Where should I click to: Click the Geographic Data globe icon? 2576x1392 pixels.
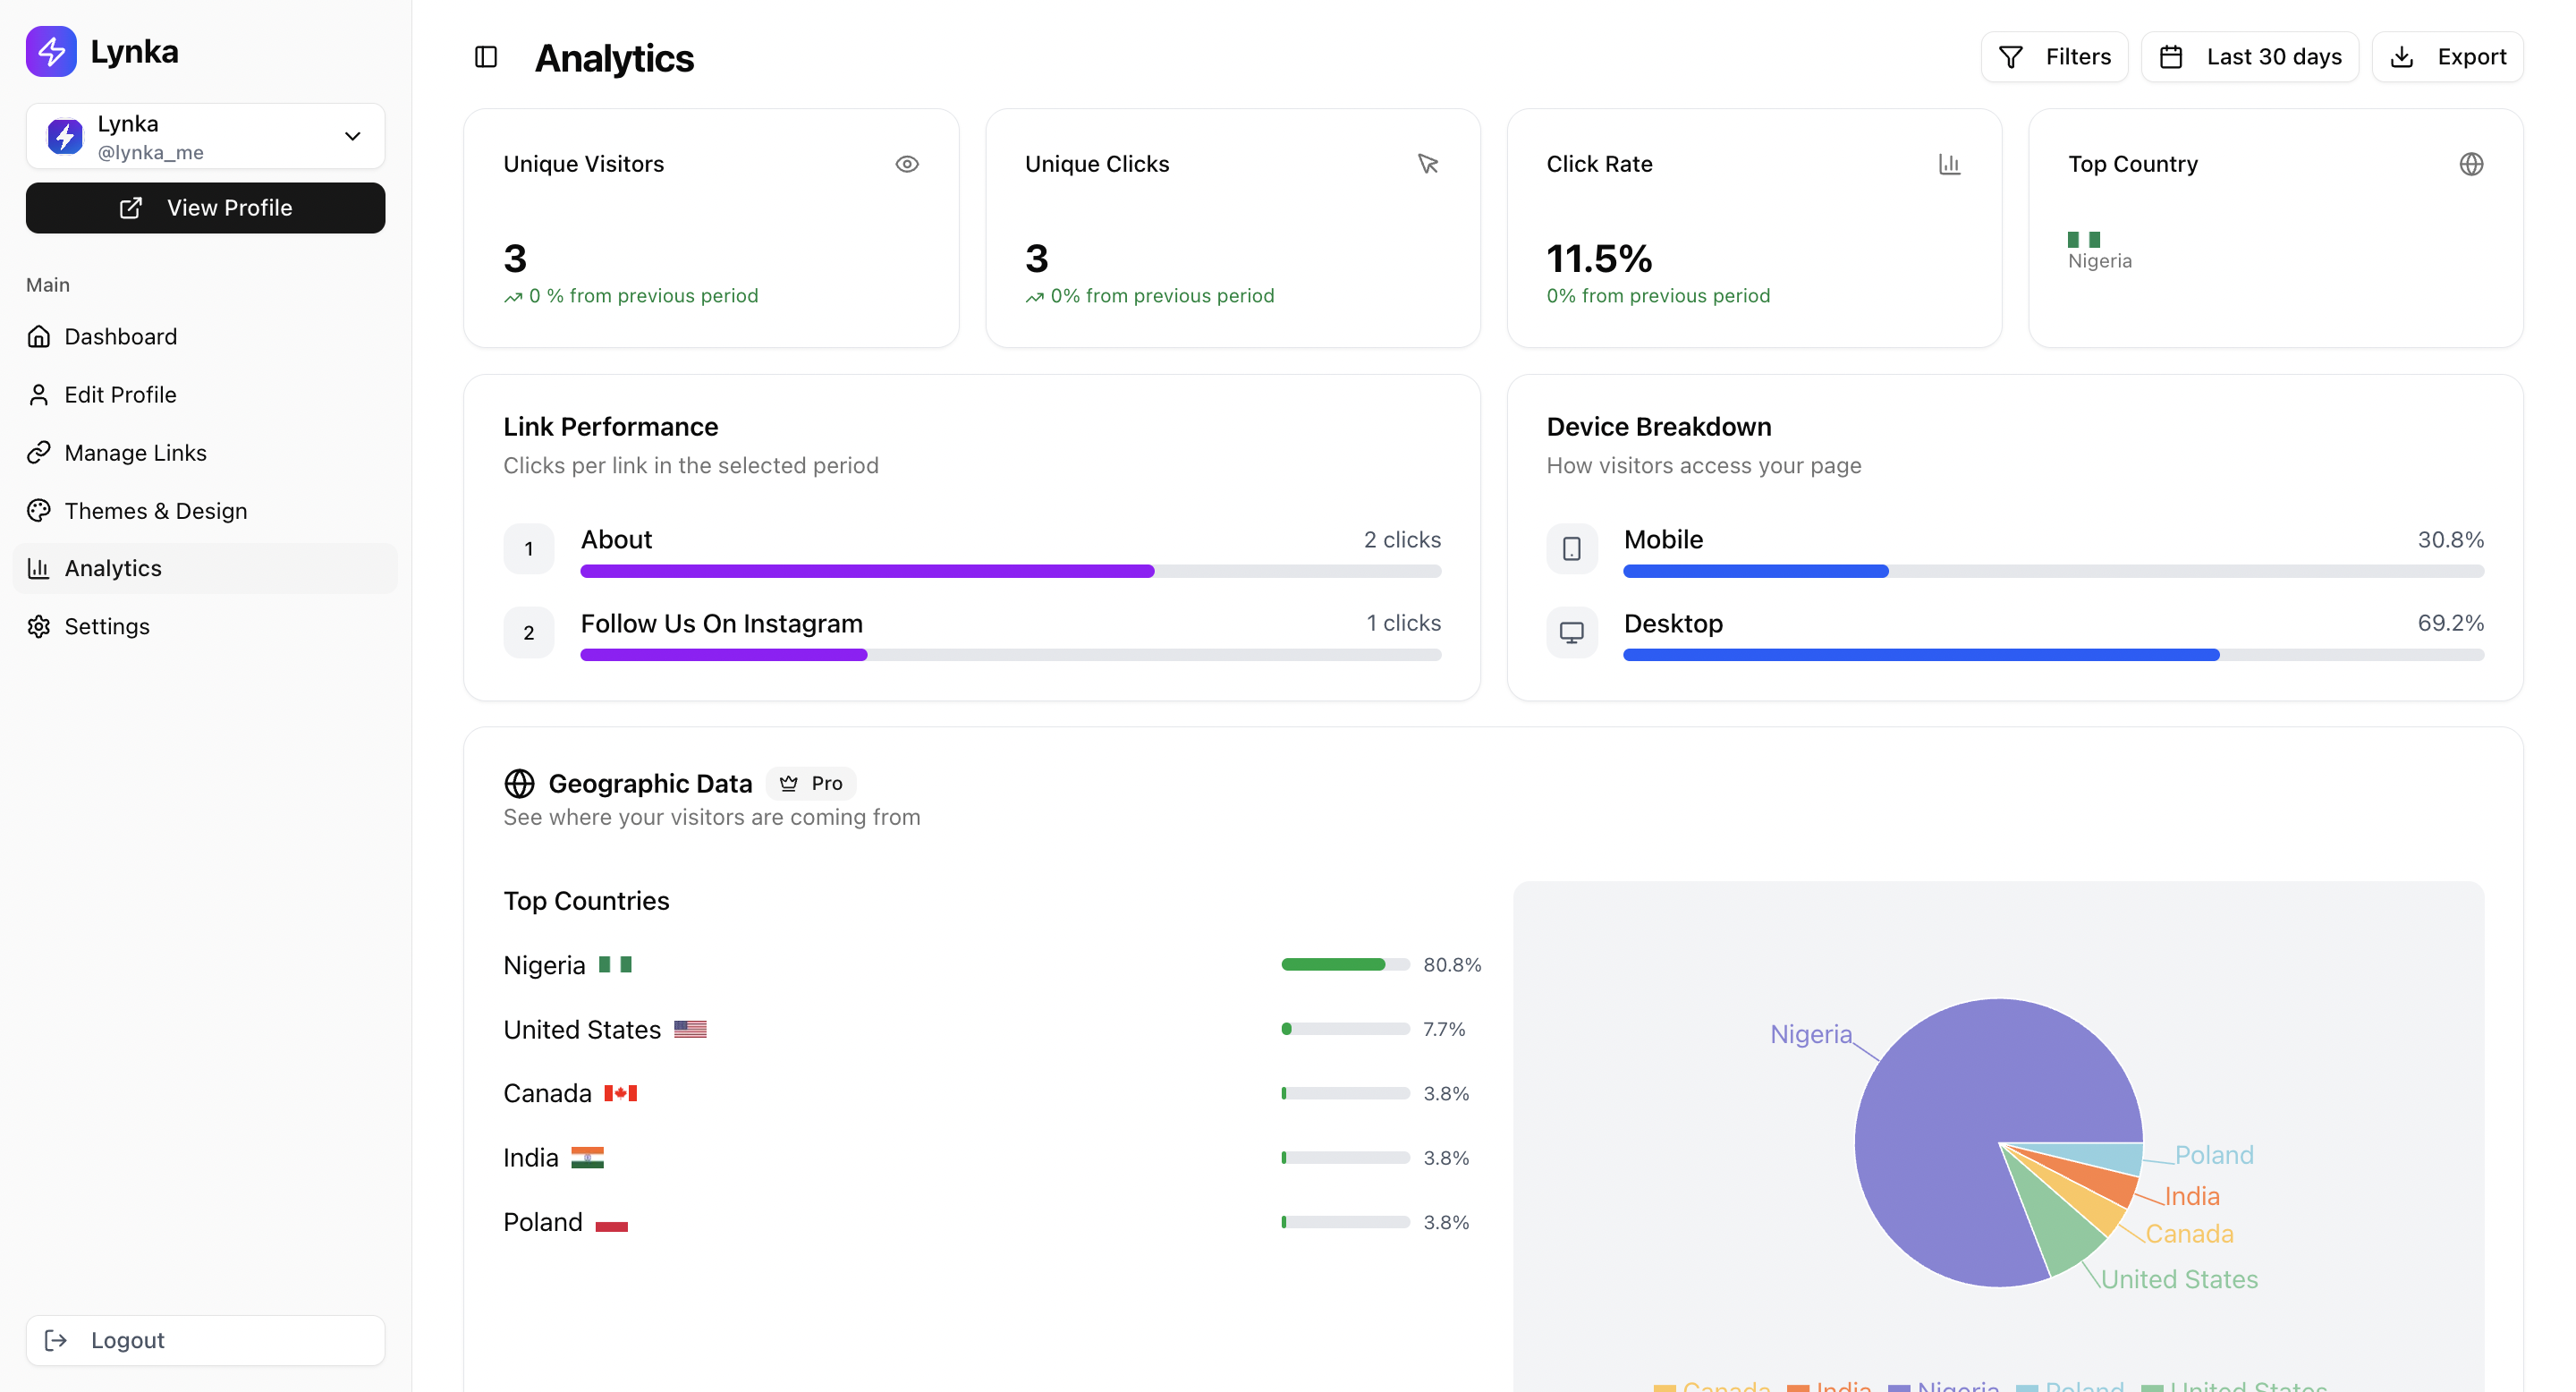coord(519,783)
